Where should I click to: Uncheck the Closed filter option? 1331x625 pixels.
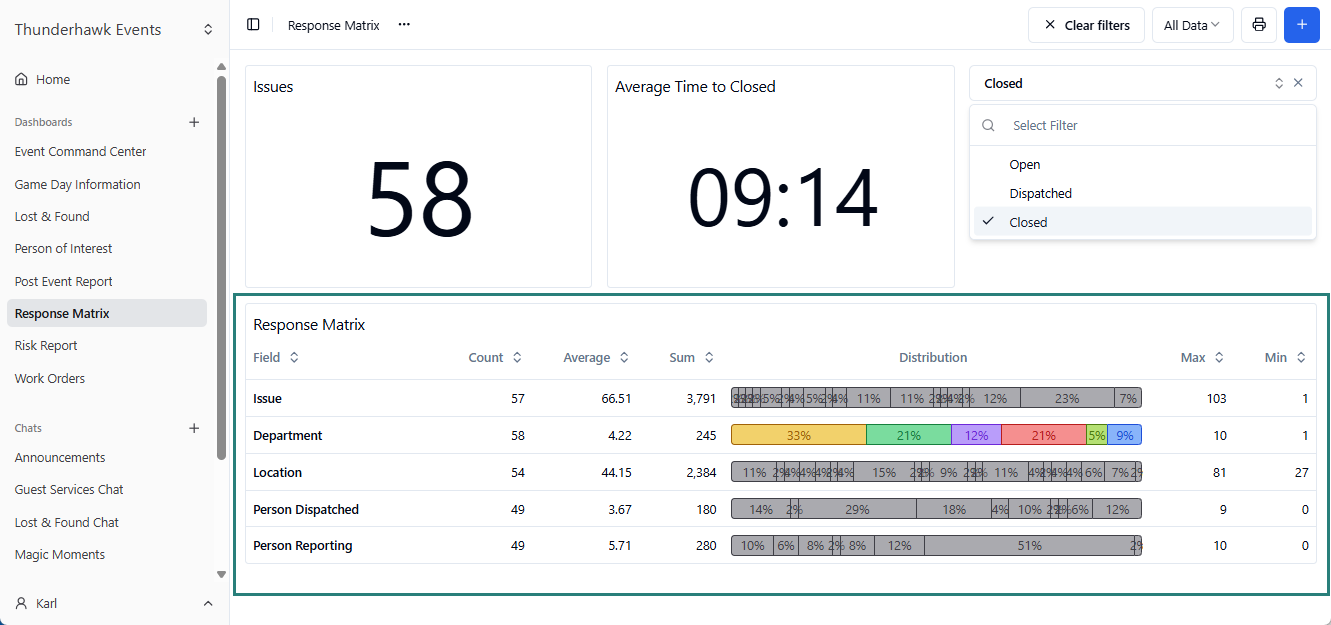(1028, 222)
